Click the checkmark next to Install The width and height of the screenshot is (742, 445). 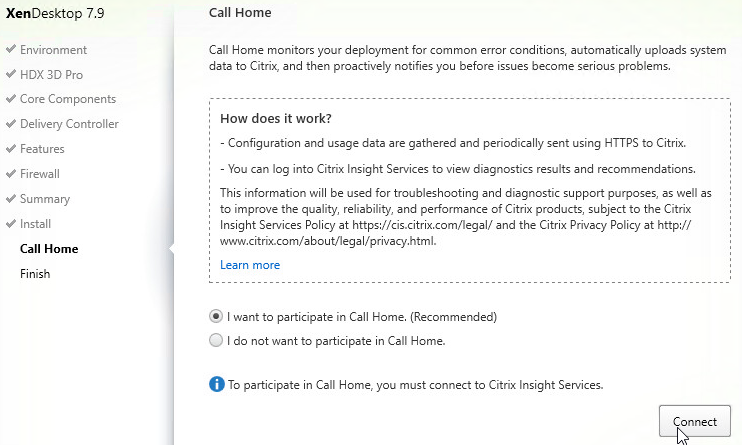click(11, 223)
